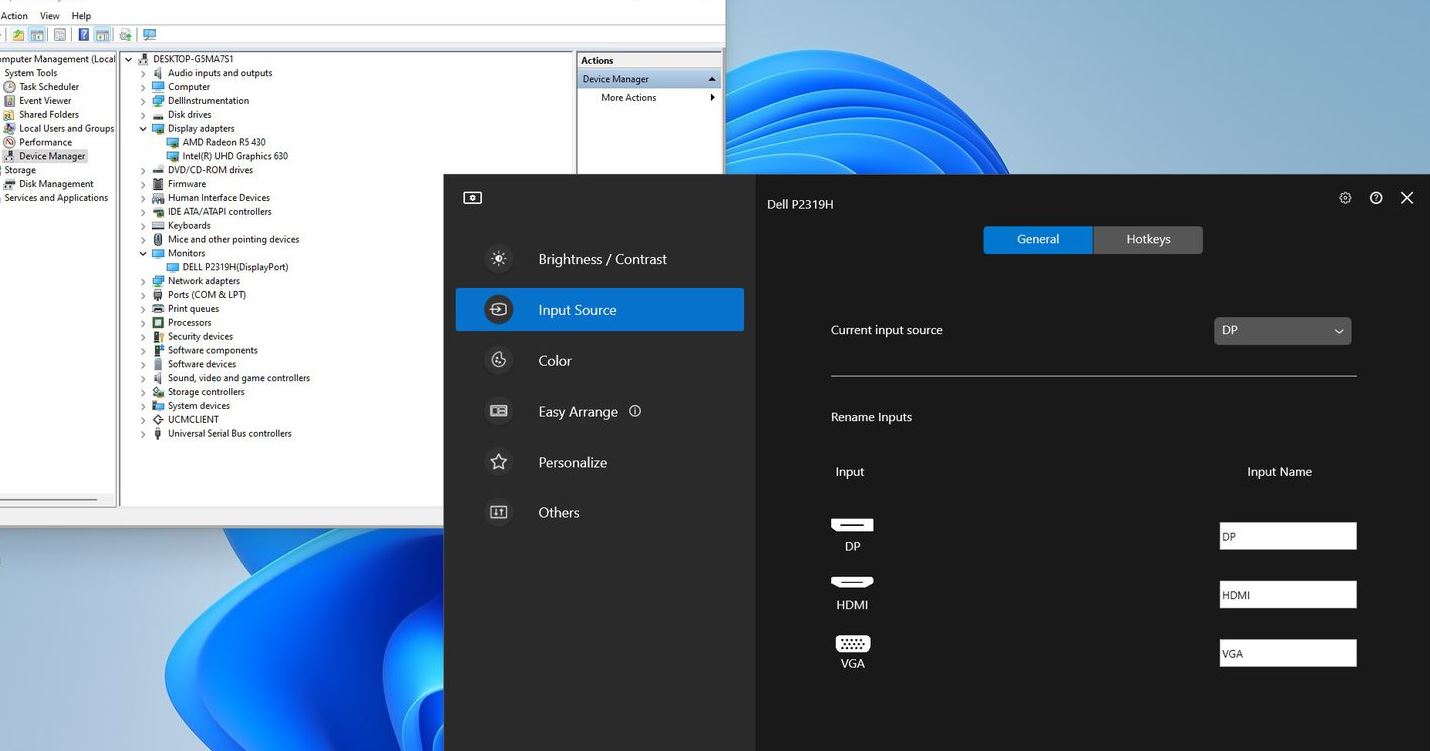Open the Current input source dropdown

tap(1282, 331)
